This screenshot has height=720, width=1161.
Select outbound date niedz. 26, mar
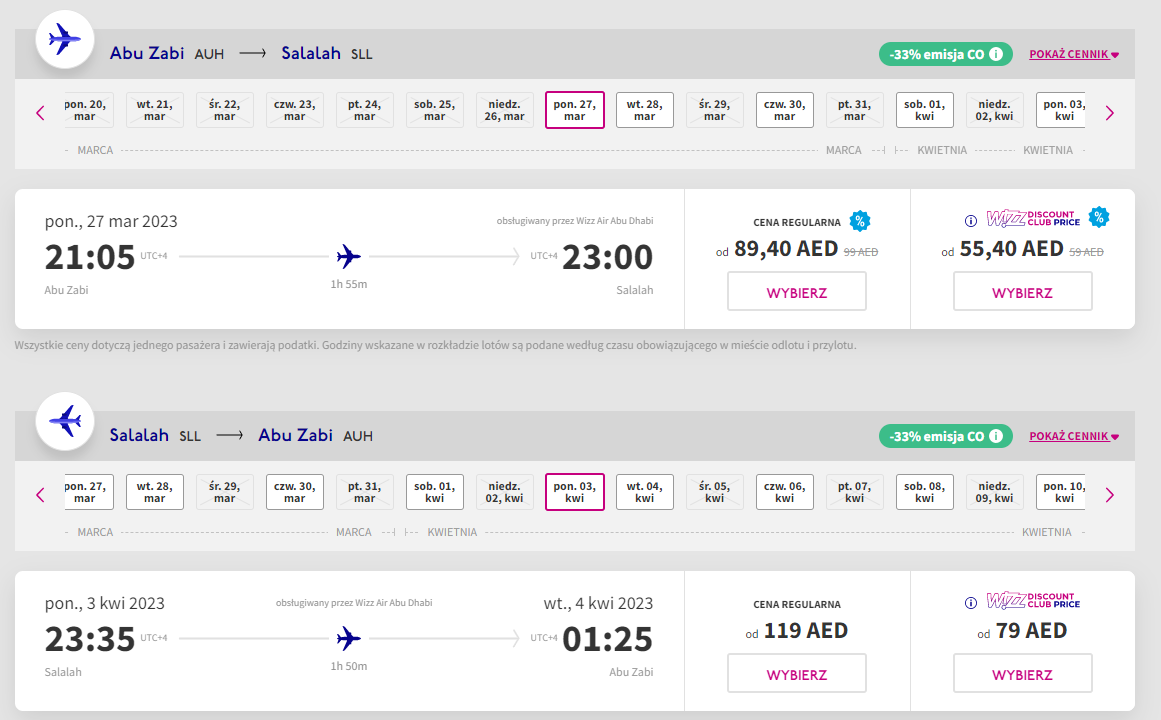click(x=504, y=110)
